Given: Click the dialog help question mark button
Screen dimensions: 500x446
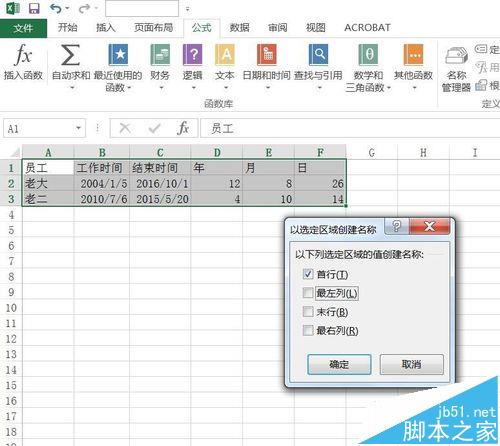Looking at the screenshot, I should click(396, 226).
